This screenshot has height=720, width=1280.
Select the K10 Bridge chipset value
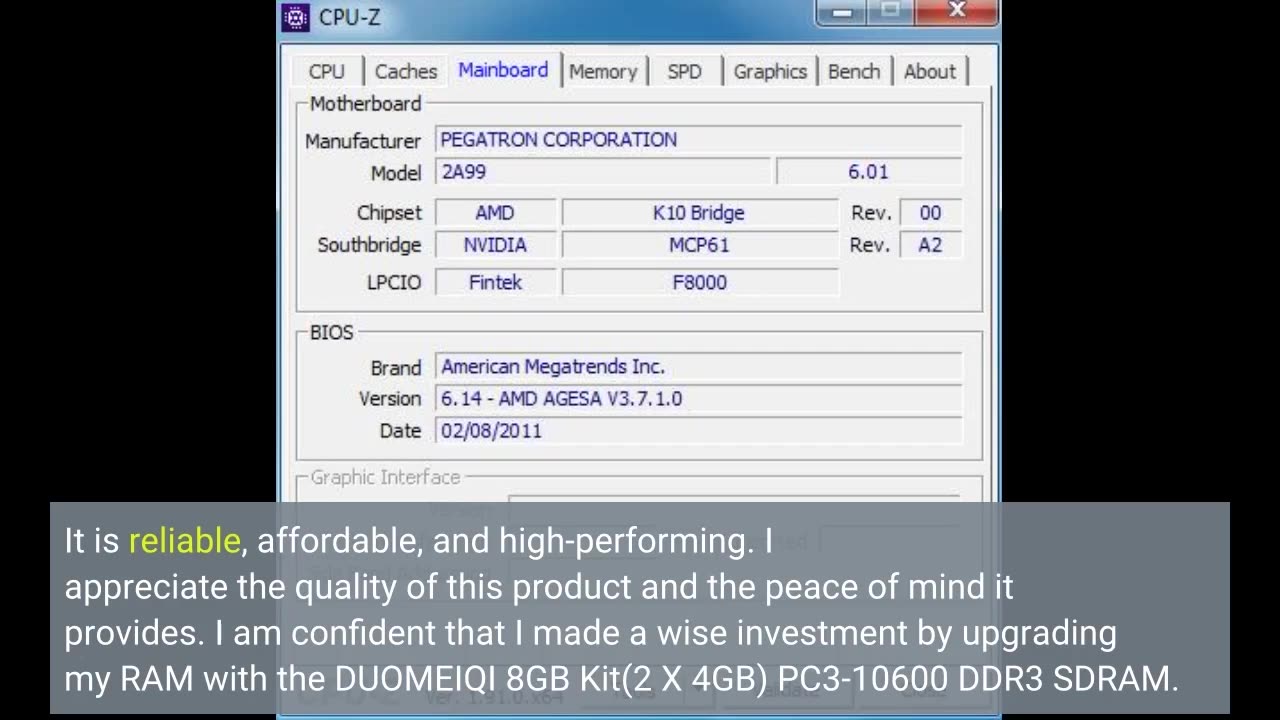tap(699, 213)
